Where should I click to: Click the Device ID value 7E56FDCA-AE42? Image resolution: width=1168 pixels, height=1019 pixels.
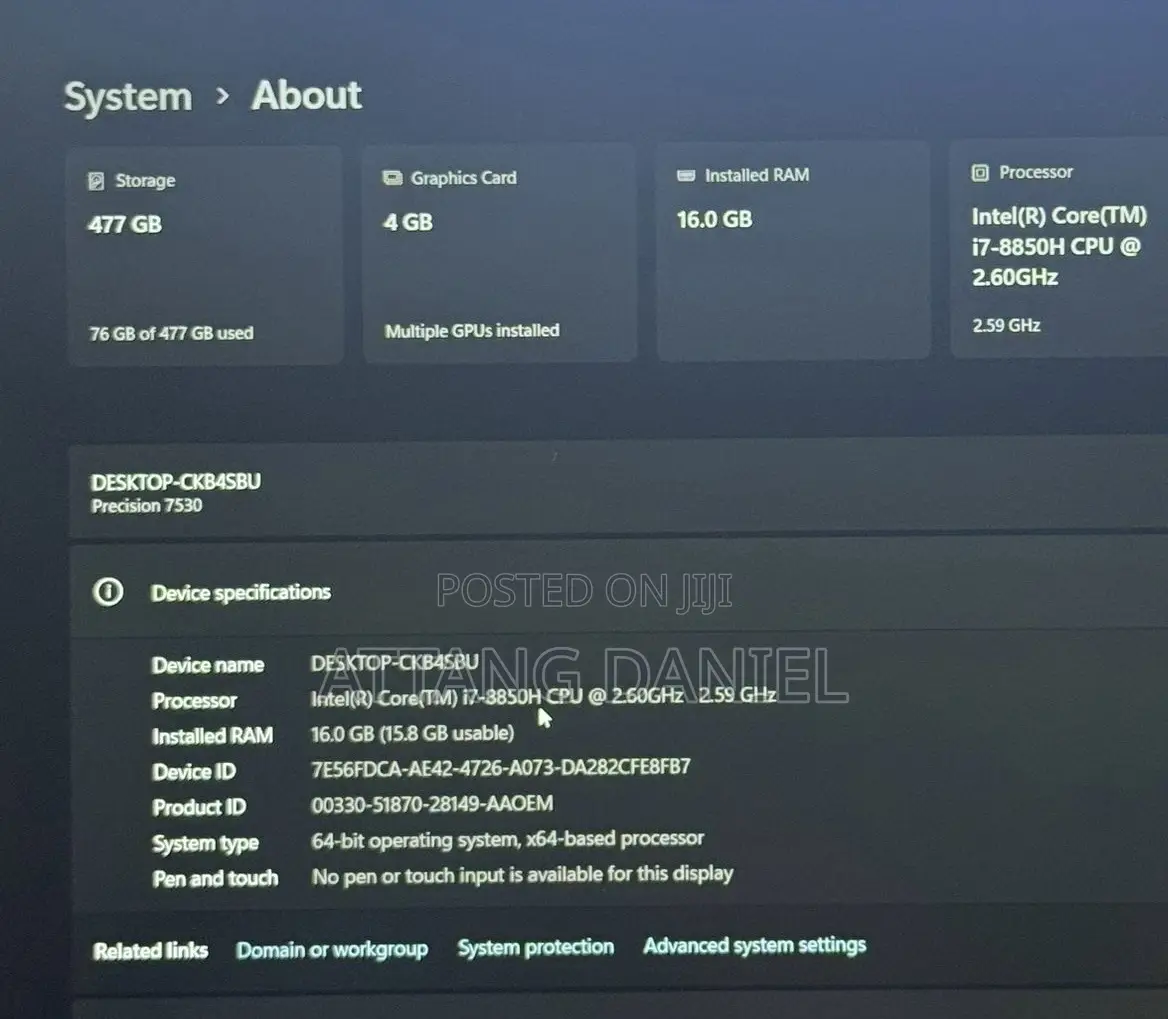pyautogui.click(x=501, y=767)
